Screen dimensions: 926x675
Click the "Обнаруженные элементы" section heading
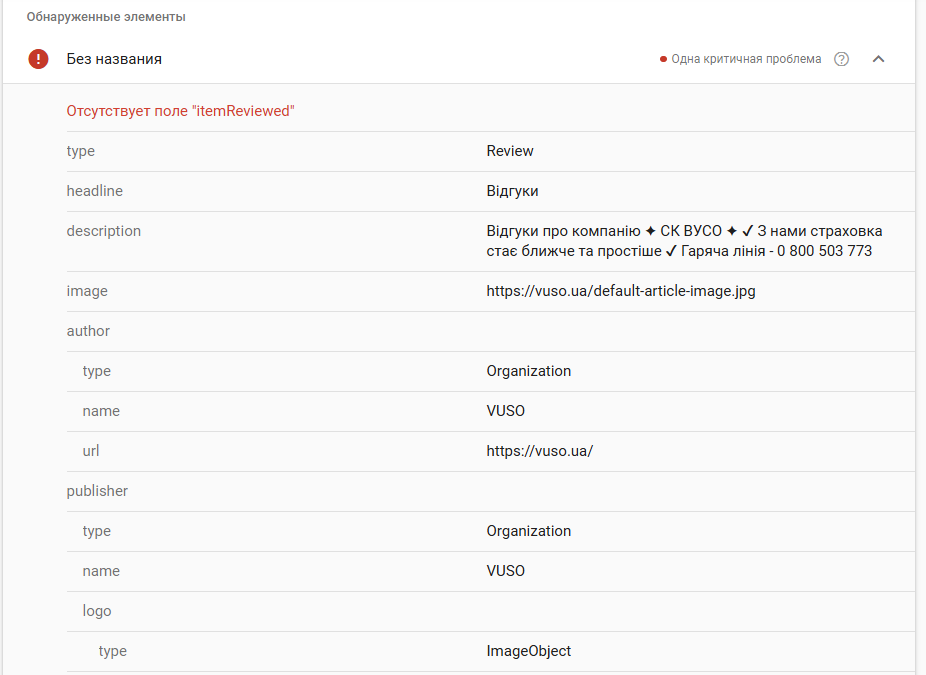tap(106, 17)
